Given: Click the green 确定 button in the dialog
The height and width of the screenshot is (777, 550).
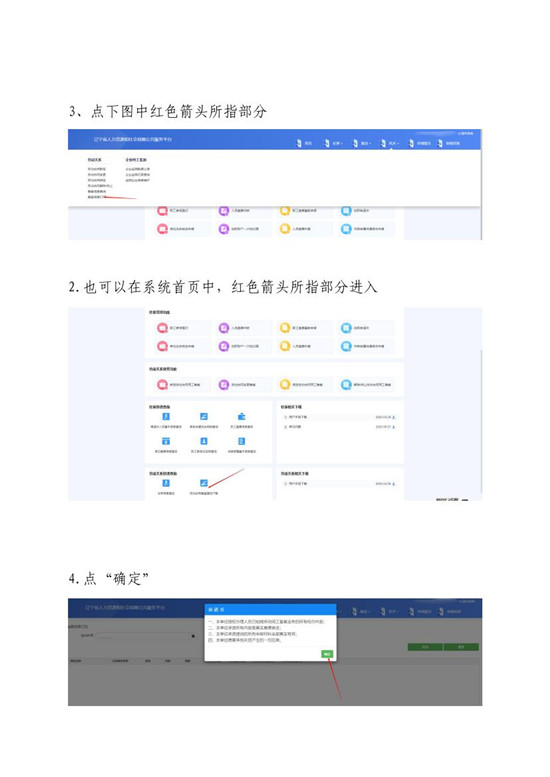Looking at the screenshot, I should tap(327, 654).
